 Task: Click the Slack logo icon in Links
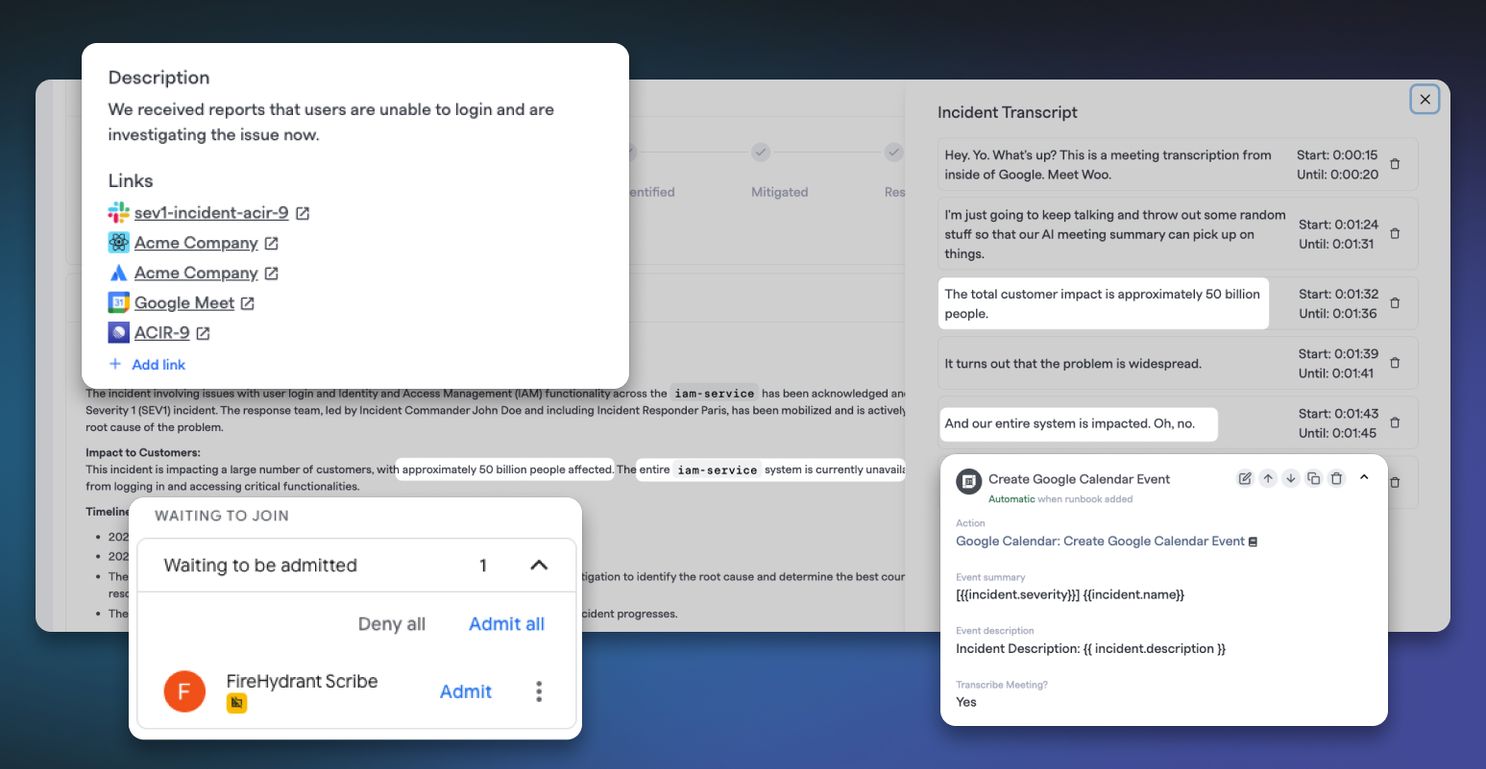coord(119,213)
